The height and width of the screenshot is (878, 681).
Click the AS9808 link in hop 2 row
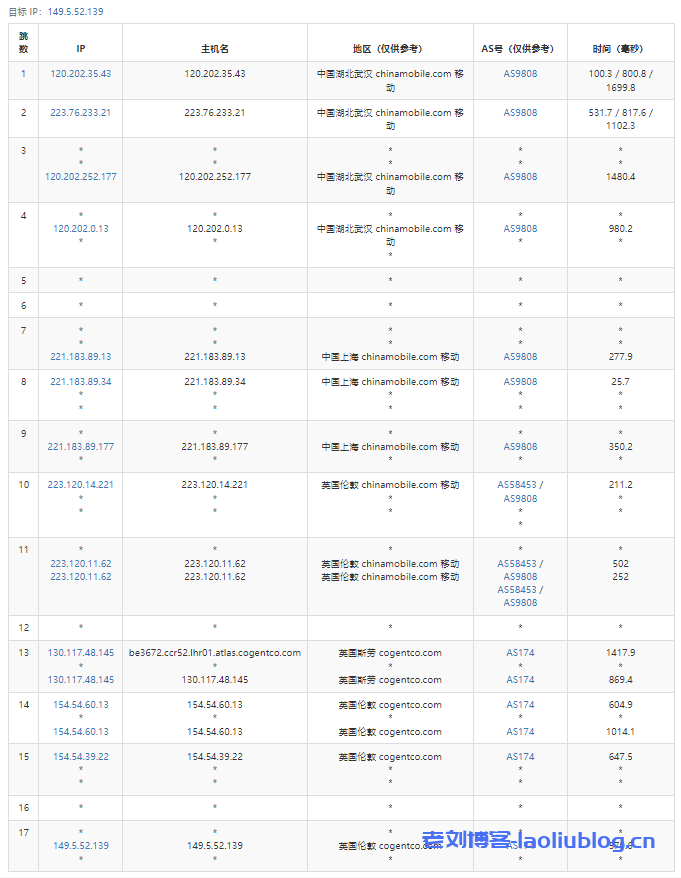520,113
